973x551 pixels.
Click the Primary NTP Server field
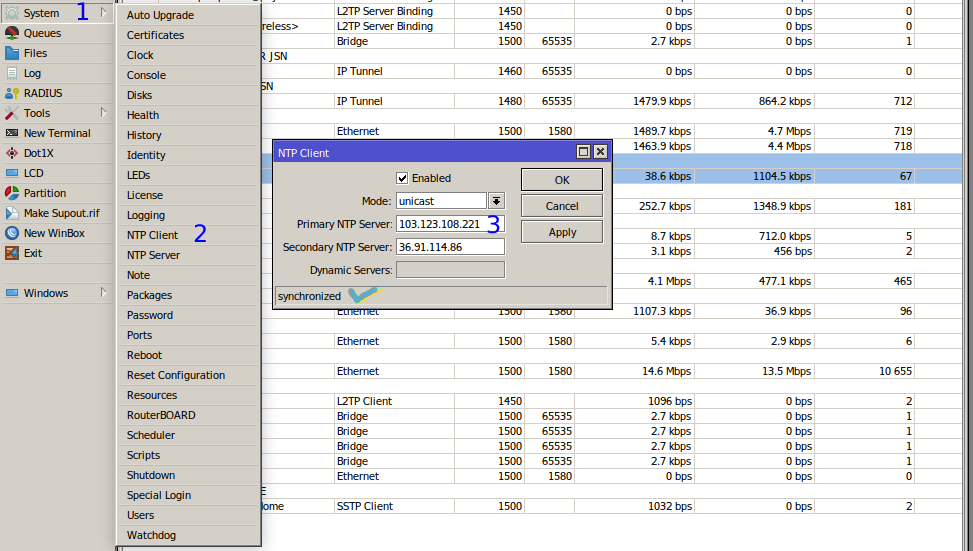coord(451,224)
